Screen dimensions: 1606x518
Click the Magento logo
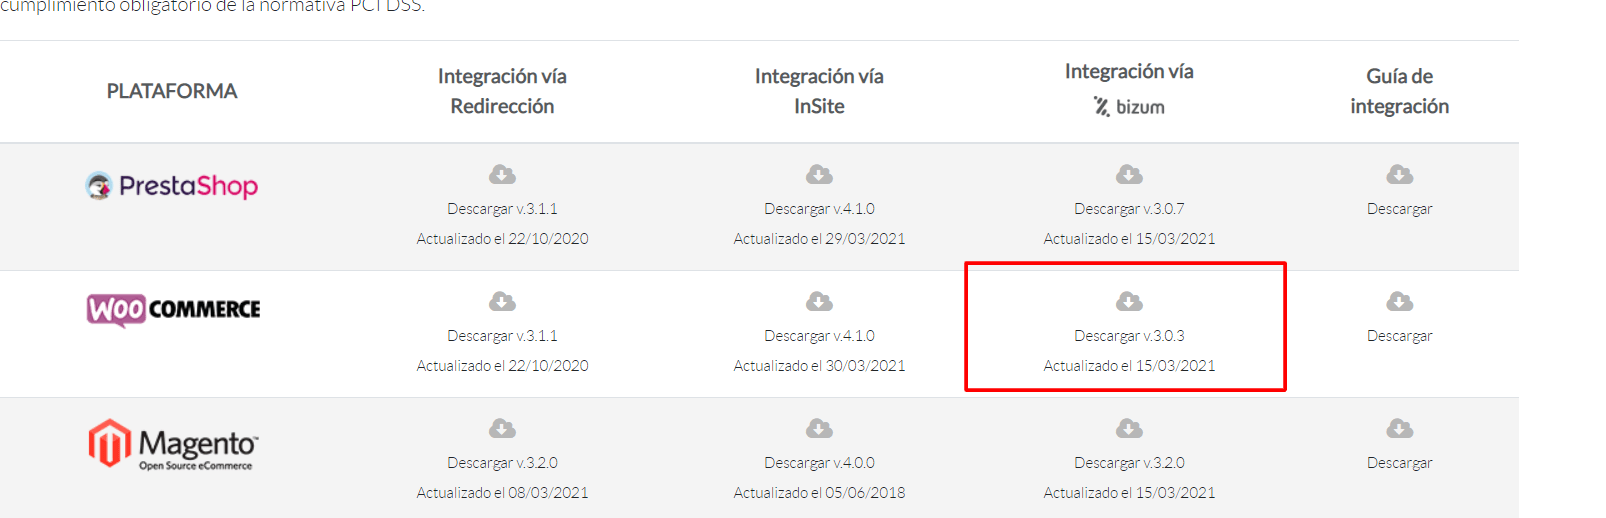pyautogui.click(x=173, y=444)
